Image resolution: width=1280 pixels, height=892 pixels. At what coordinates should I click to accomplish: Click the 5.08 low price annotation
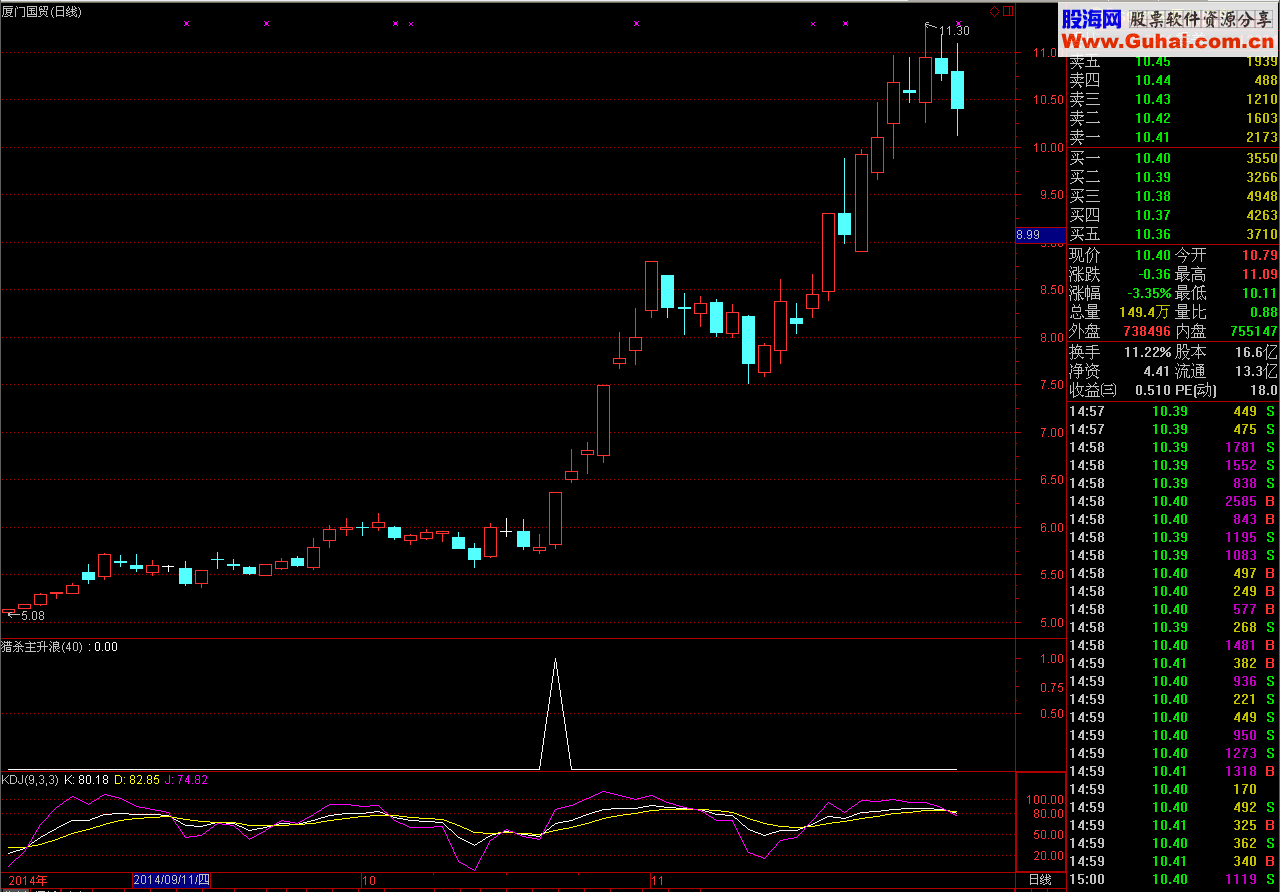(x=32, y=616)
